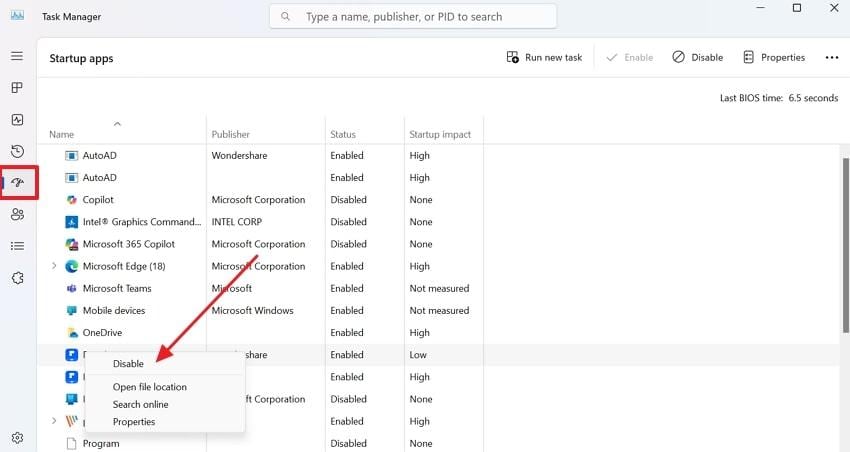Click the Microsoft Windows publisher cell
The height and width of the screenshot is (452, 850).
(x=252, y=311)
